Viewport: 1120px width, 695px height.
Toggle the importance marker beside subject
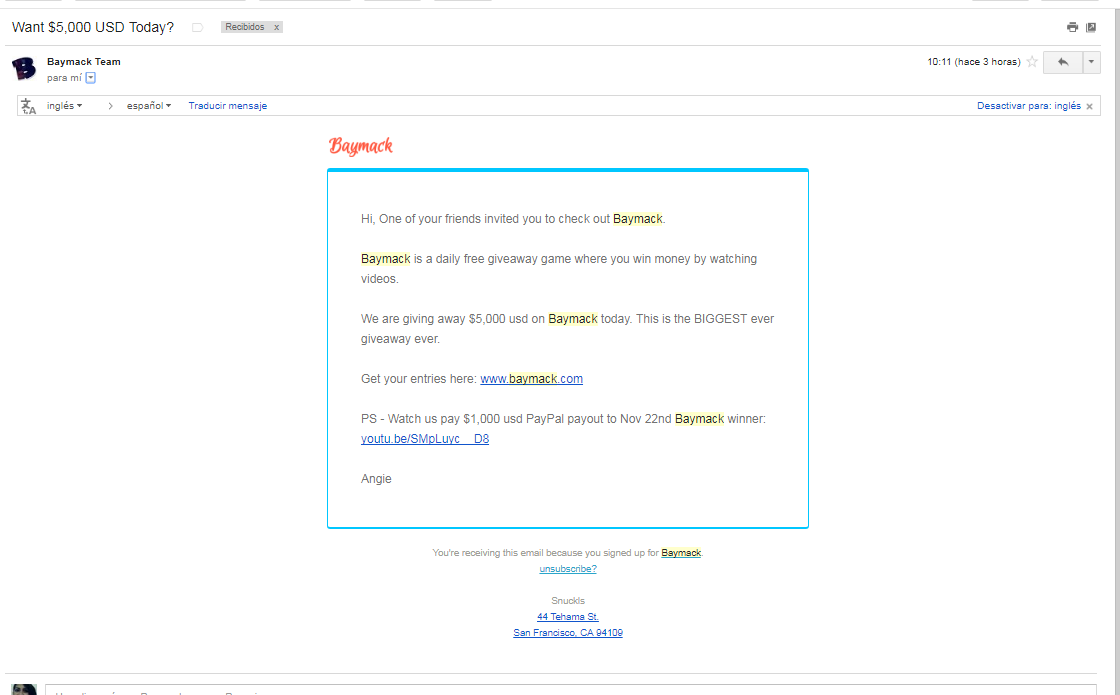pyautogui.click(x=198, y=27)
